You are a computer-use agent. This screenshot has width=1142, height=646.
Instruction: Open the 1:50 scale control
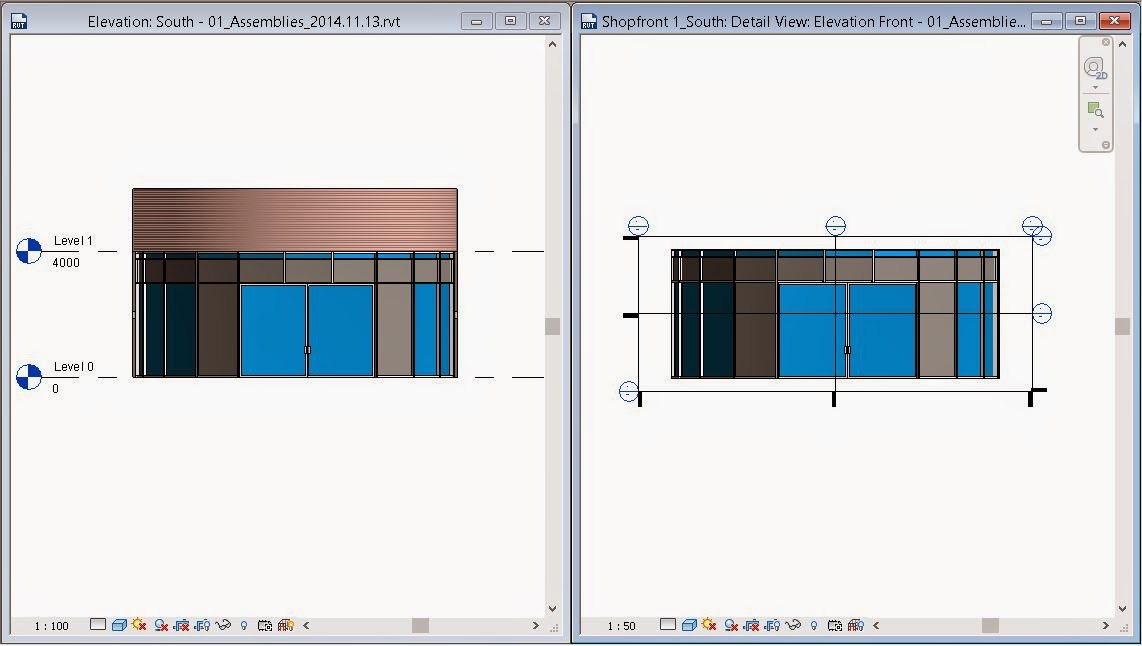coord(620,625)
